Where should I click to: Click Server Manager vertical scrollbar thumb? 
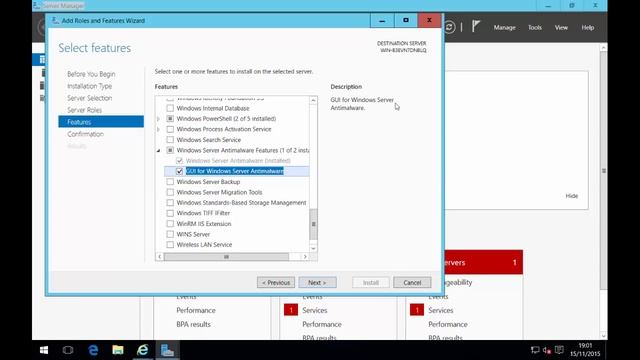point(604,171)
